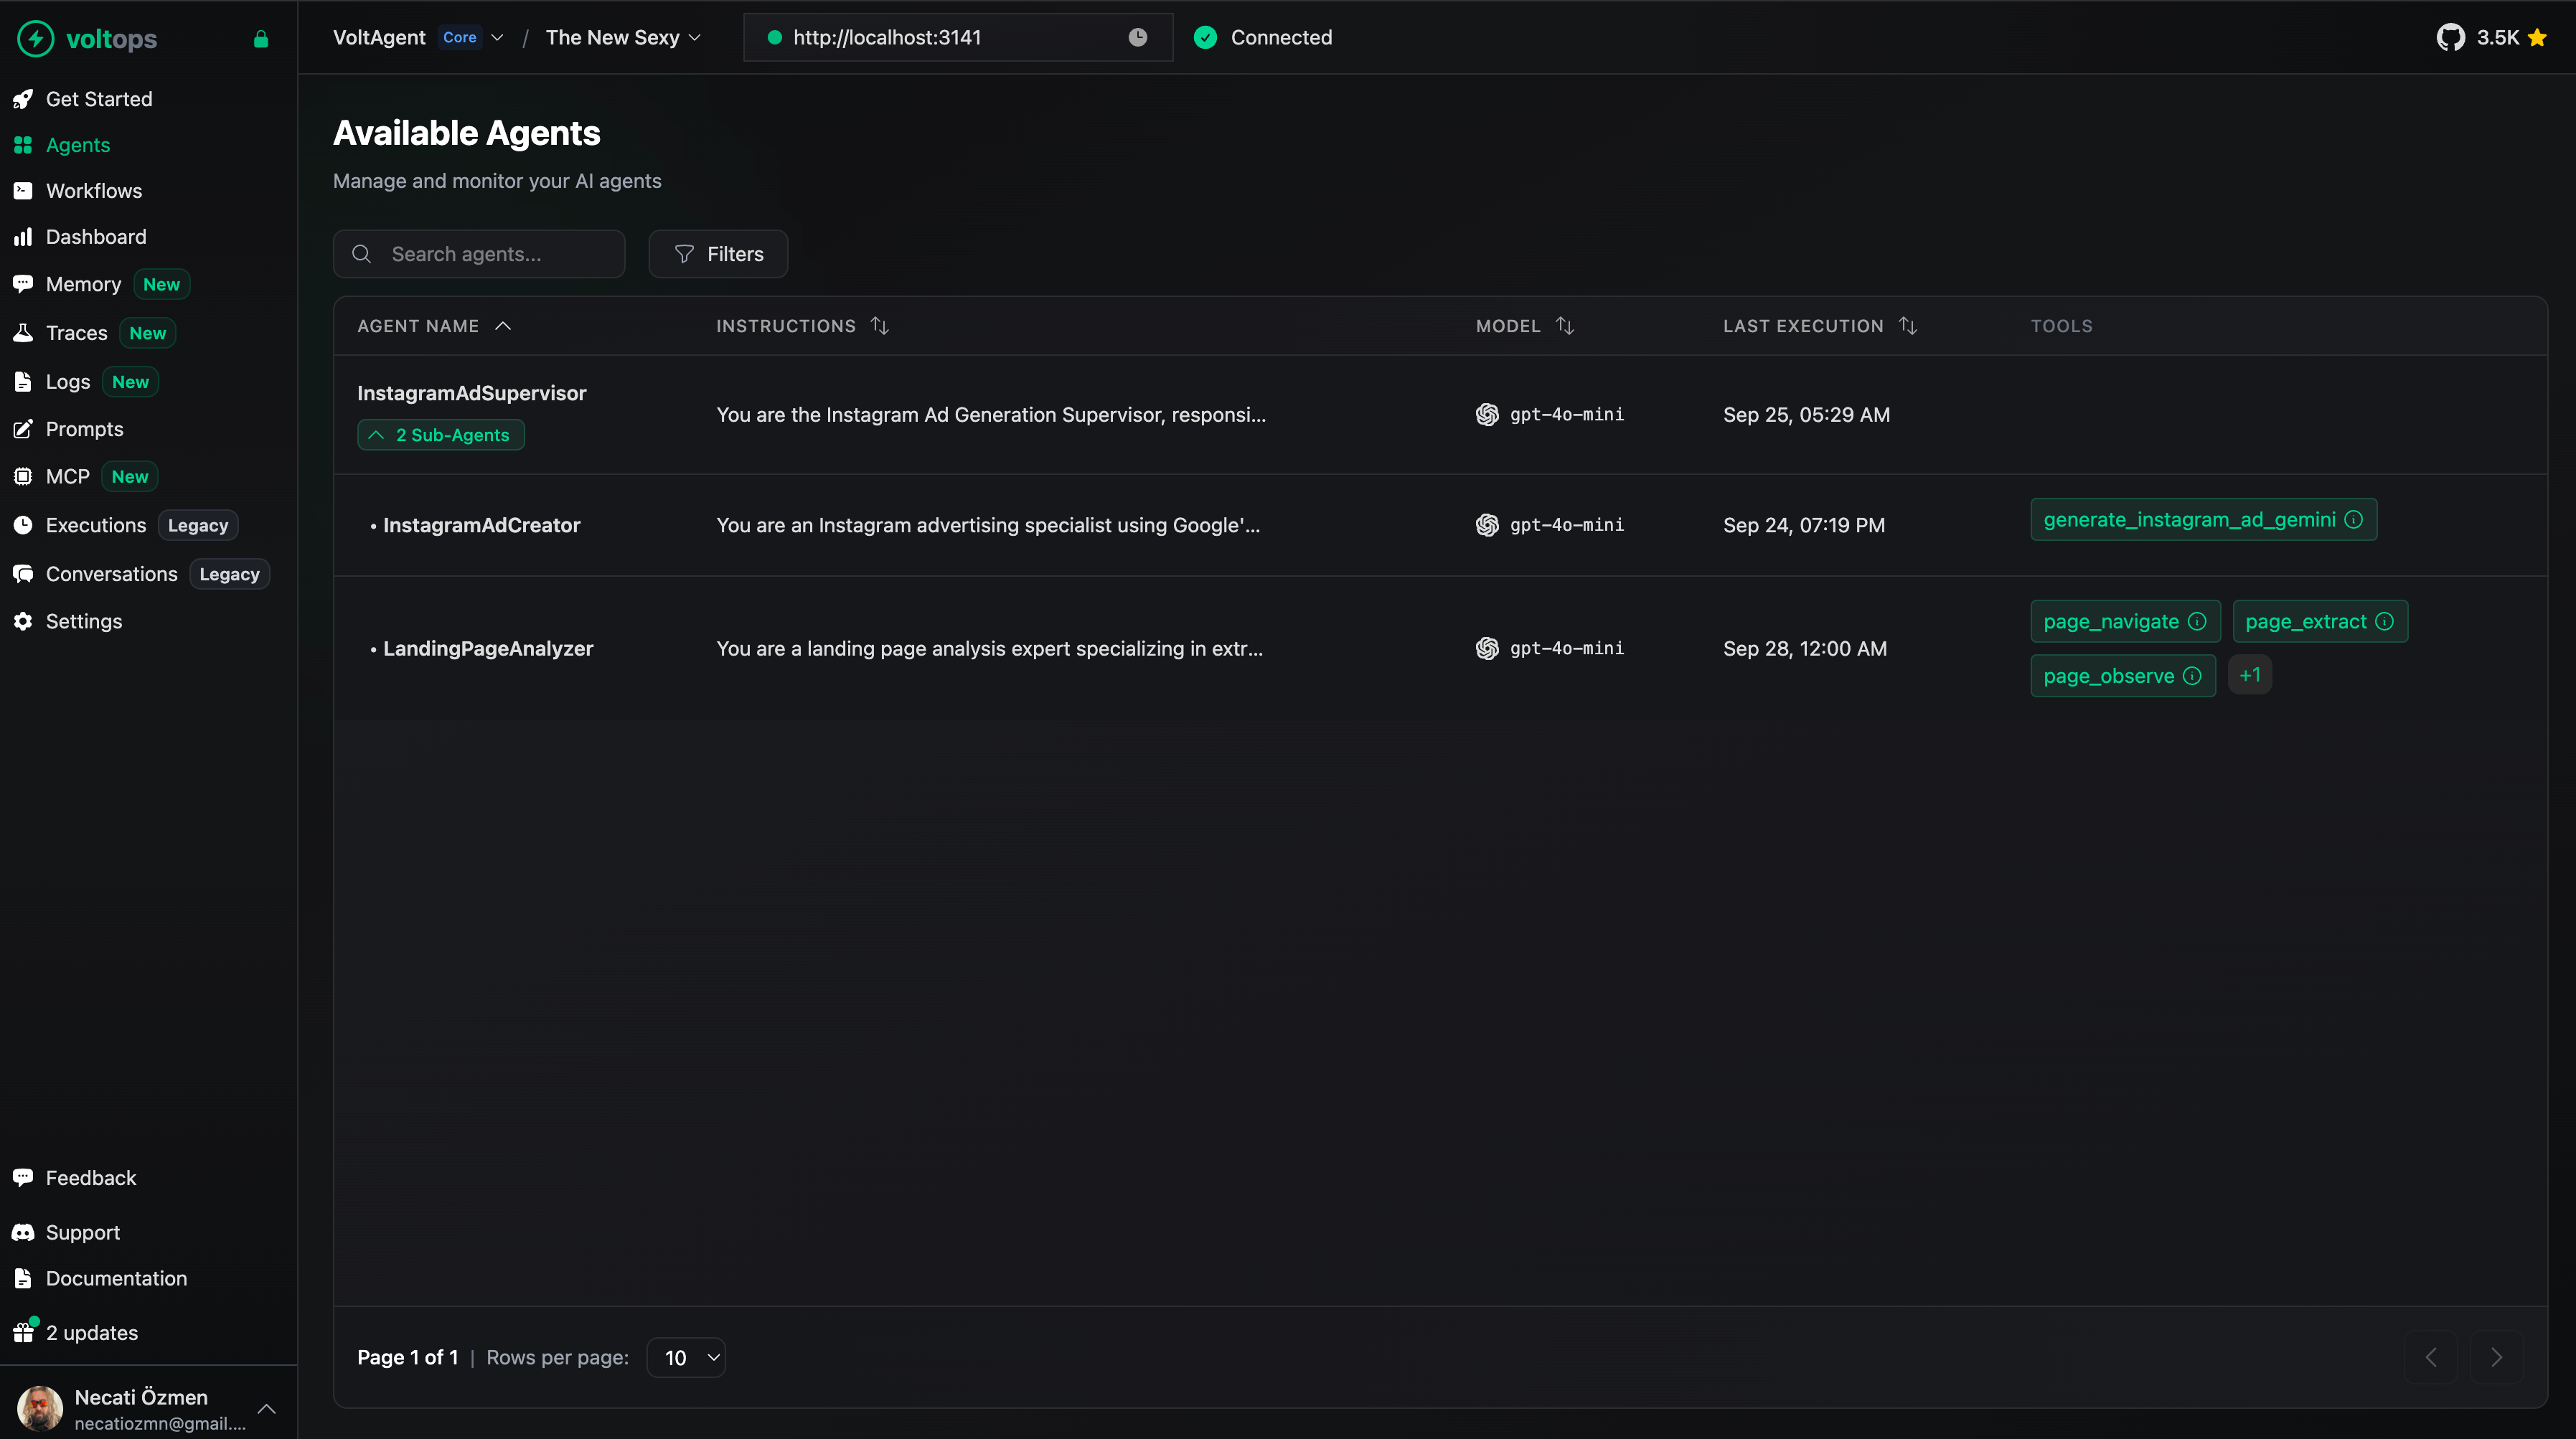
Task: Open the Rows per page dropdown
Action: coord(686,1357)
